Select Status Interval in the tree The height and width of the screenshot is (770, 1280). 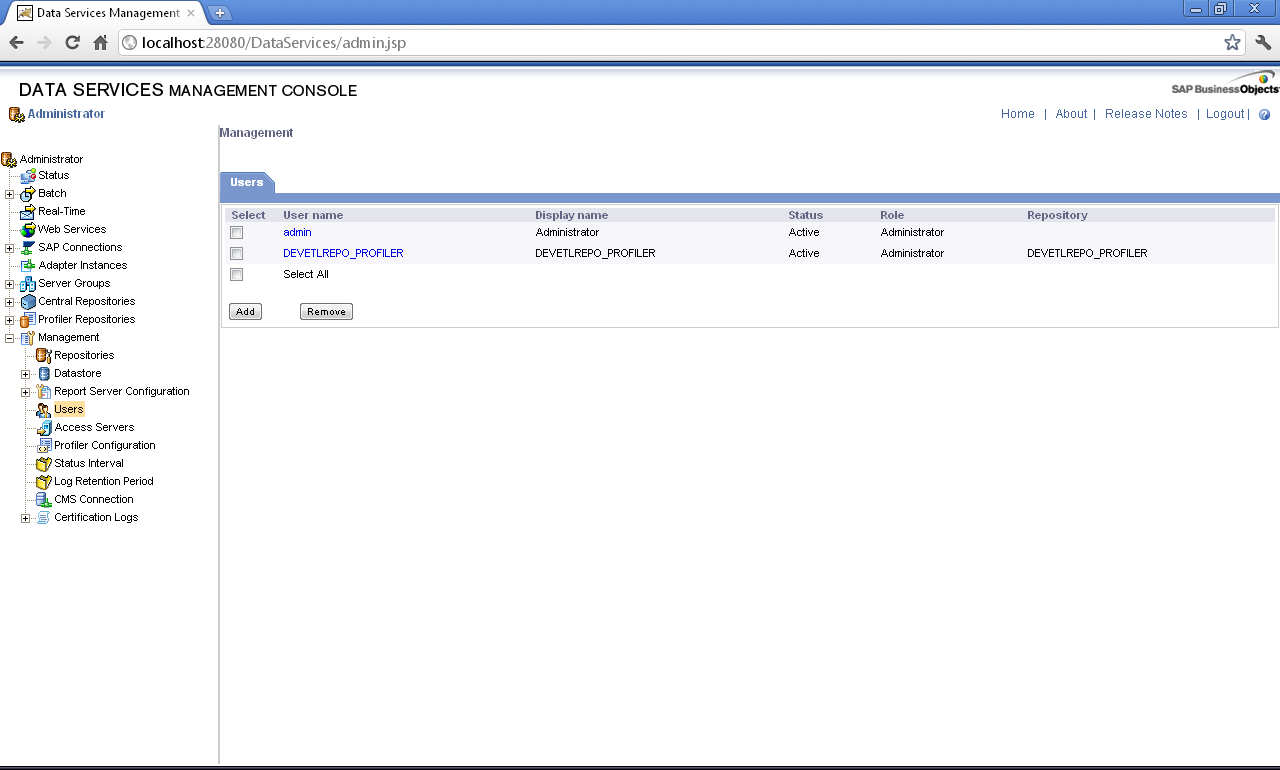[89, 464]
